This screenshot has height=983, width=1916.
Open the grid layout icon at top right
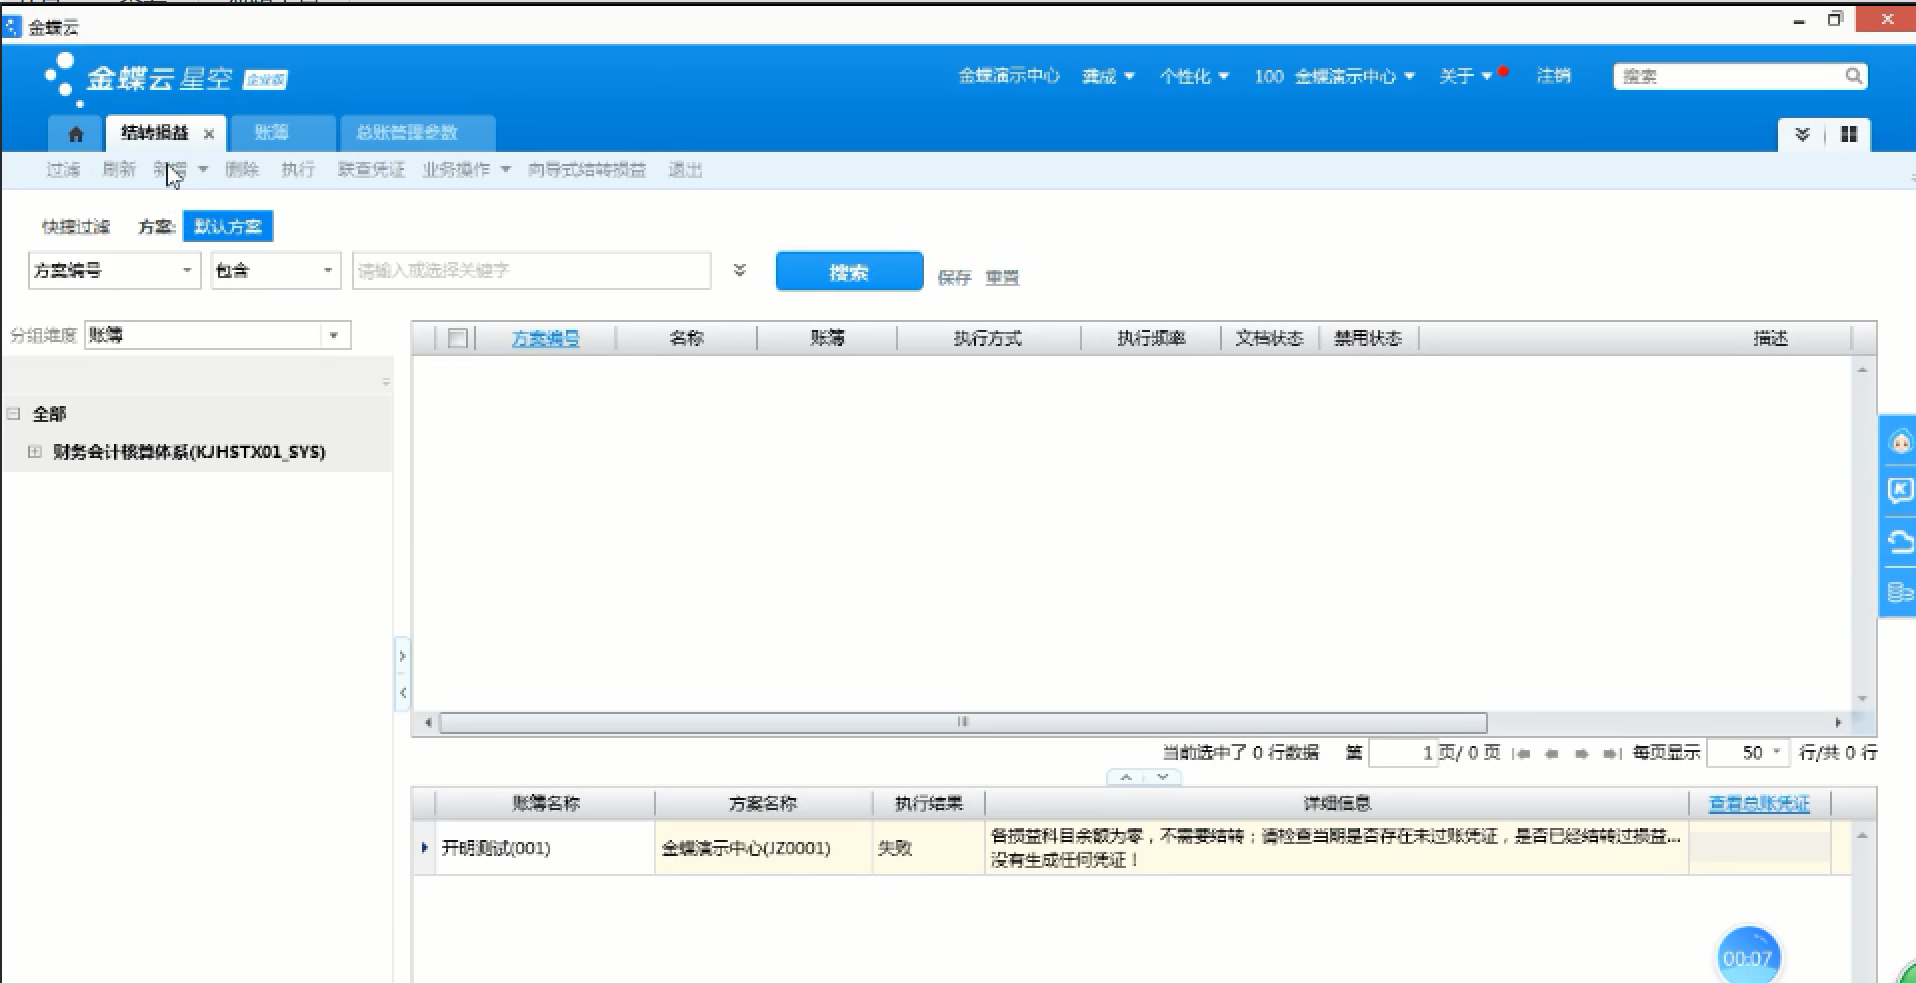pos(1849,134)
